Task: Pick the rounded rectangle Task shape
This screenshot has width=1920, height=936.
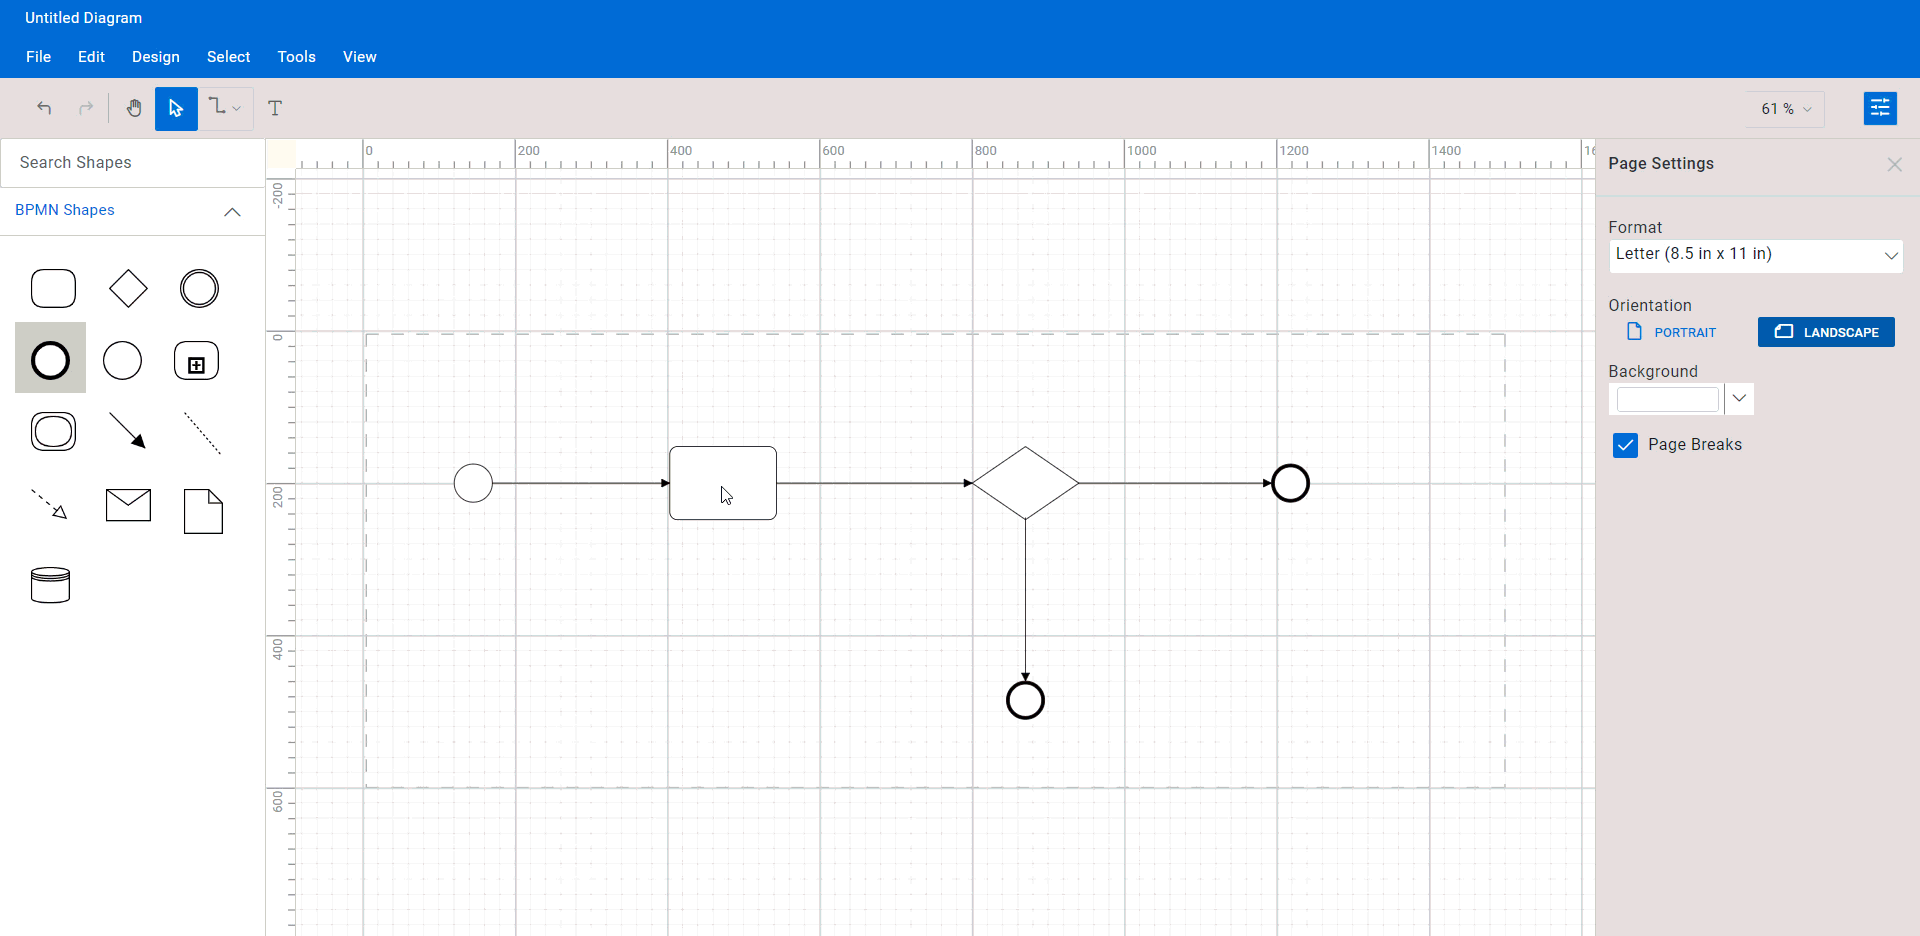Action: pyautogui.click(x=53, y=288)
